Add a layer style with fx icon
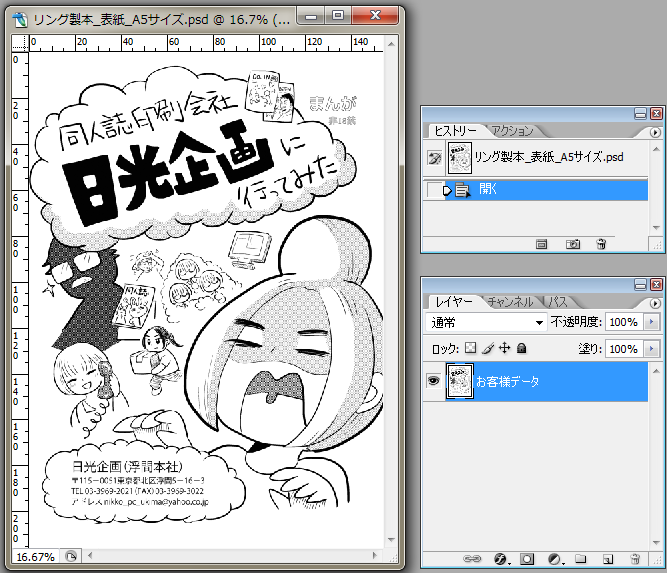The image size is (667, 573). point(501,559)
